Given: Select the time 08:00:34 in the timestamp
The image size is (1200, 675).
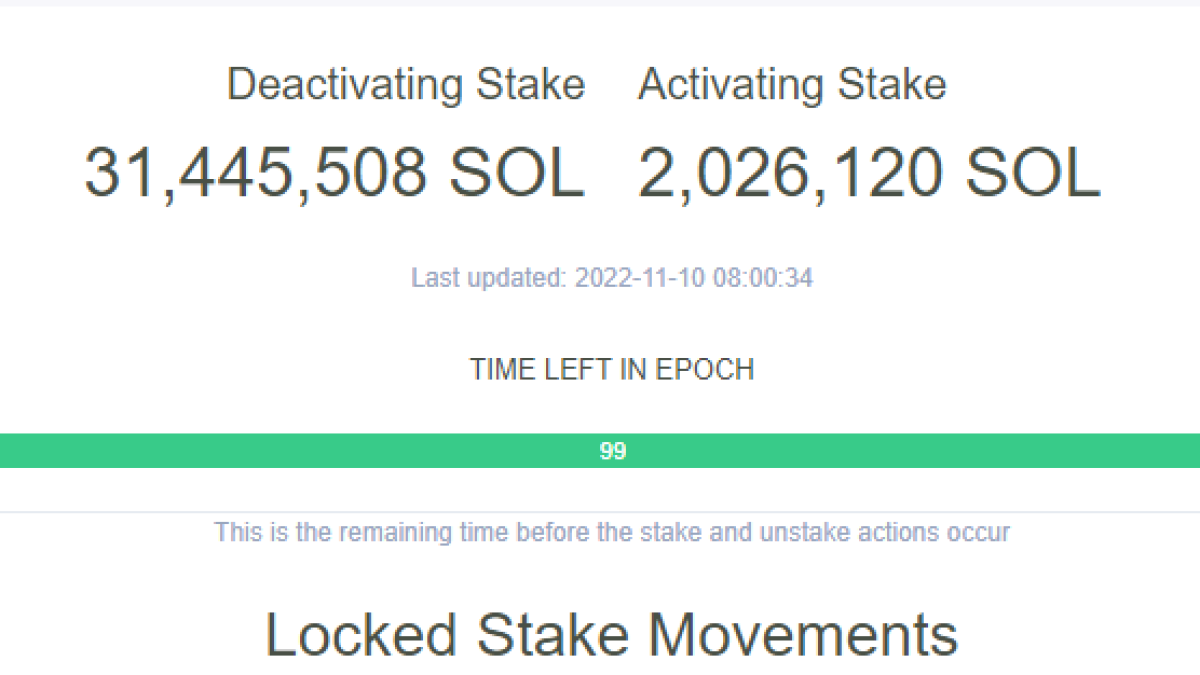Looking at the screenshot, I should coord(762,277).
